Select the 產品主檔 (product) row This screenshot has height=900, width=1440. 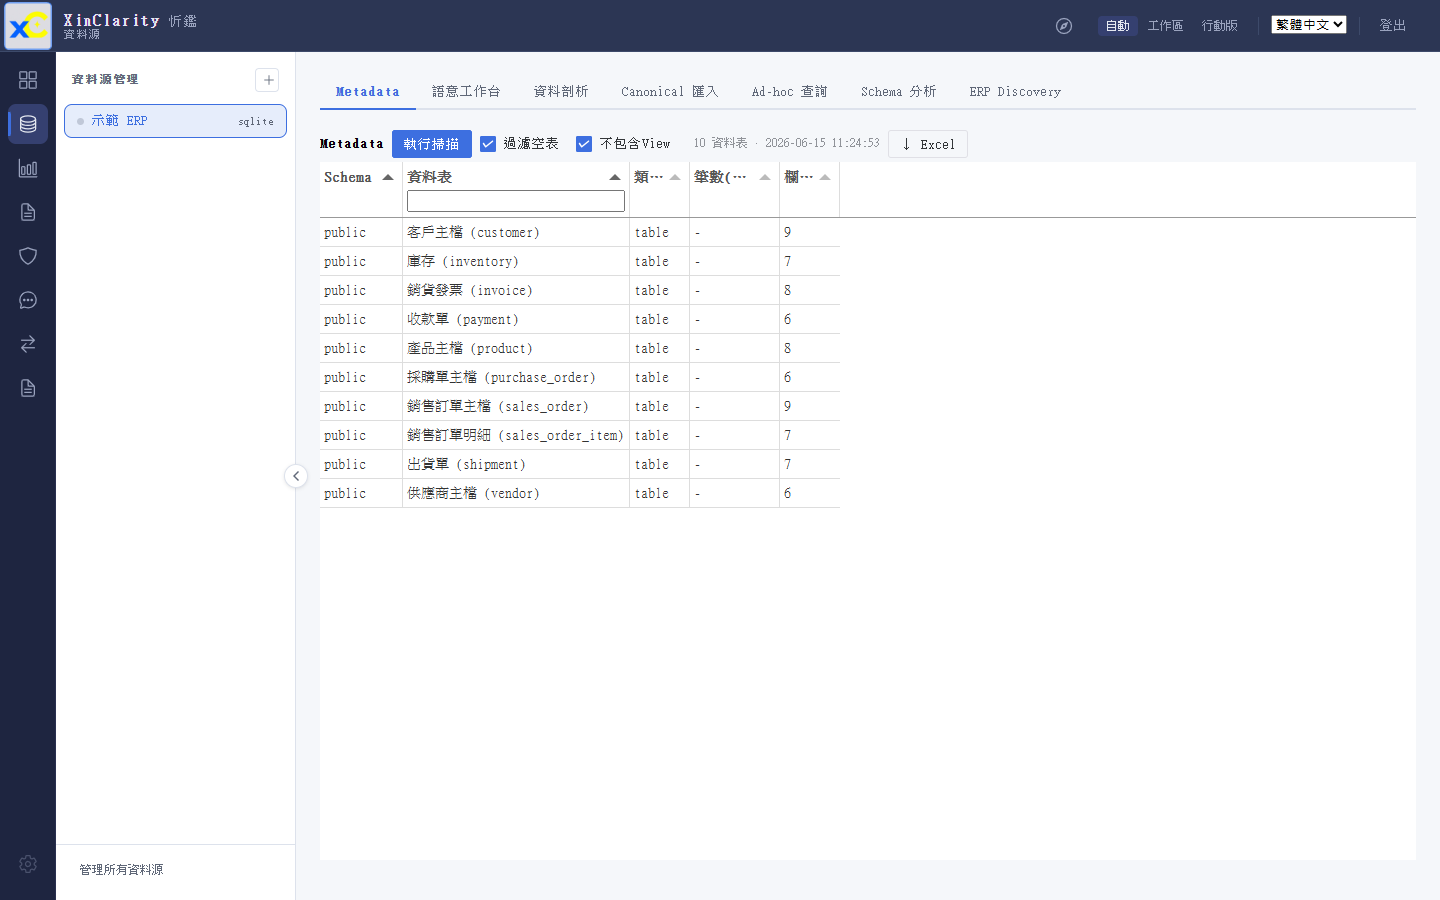pos(580,348)
